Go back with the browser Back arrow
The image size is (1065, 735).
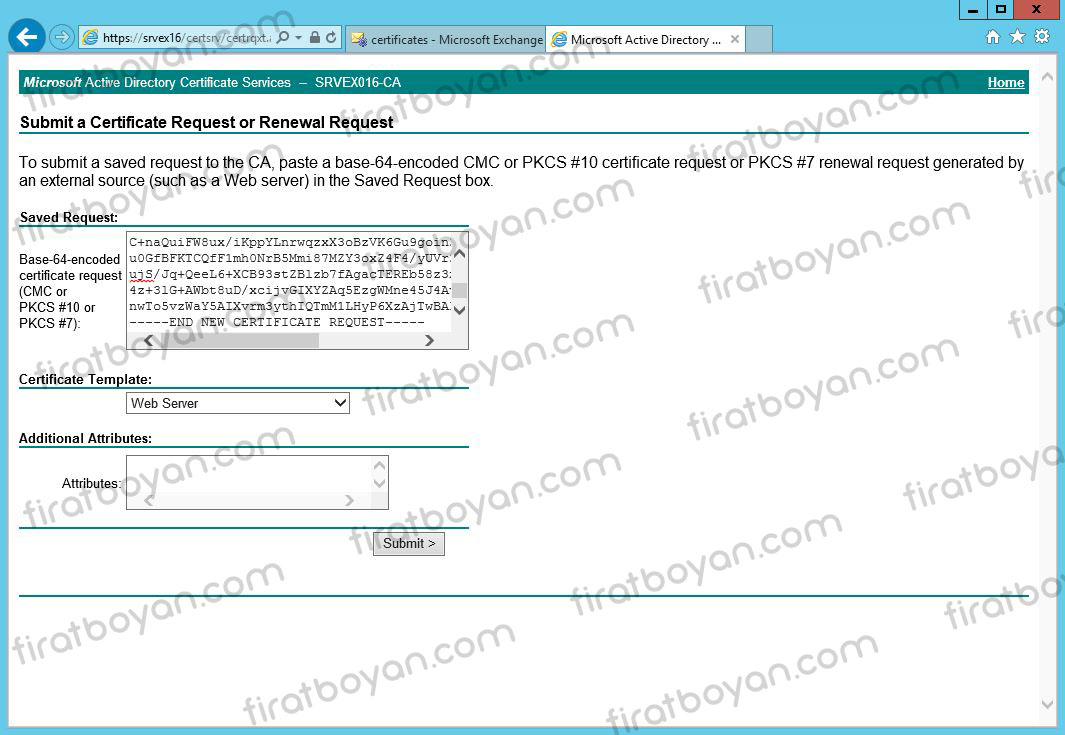[x=26, y=37]
